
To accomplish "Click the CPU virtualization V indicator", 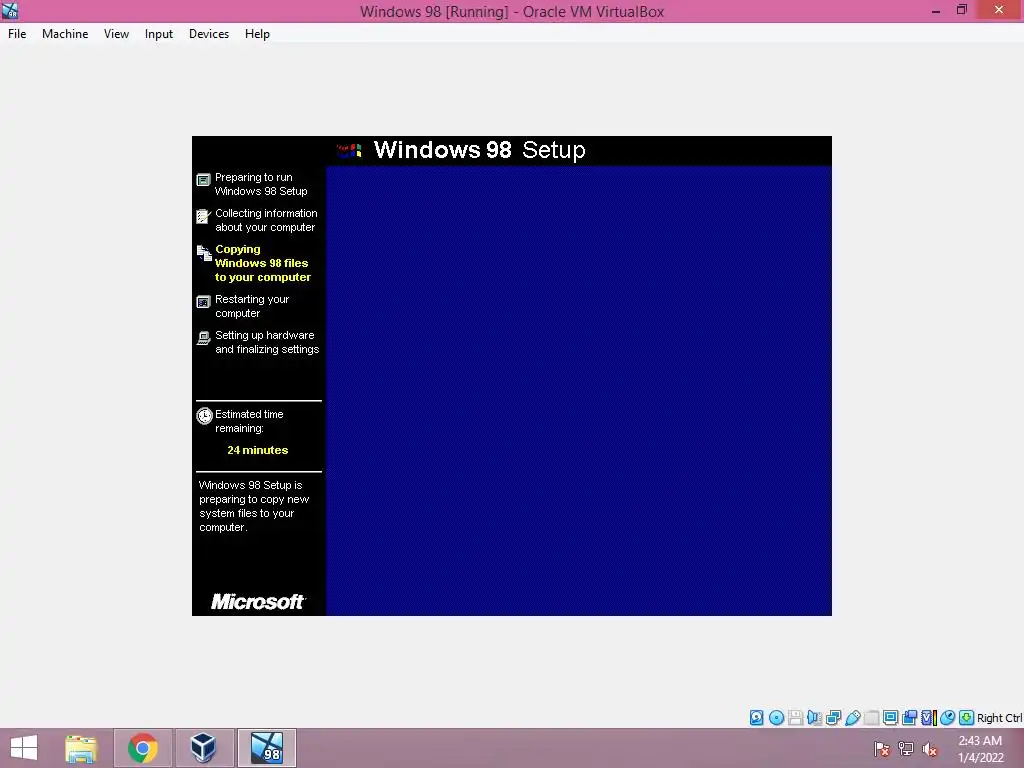I will point(928,718).
